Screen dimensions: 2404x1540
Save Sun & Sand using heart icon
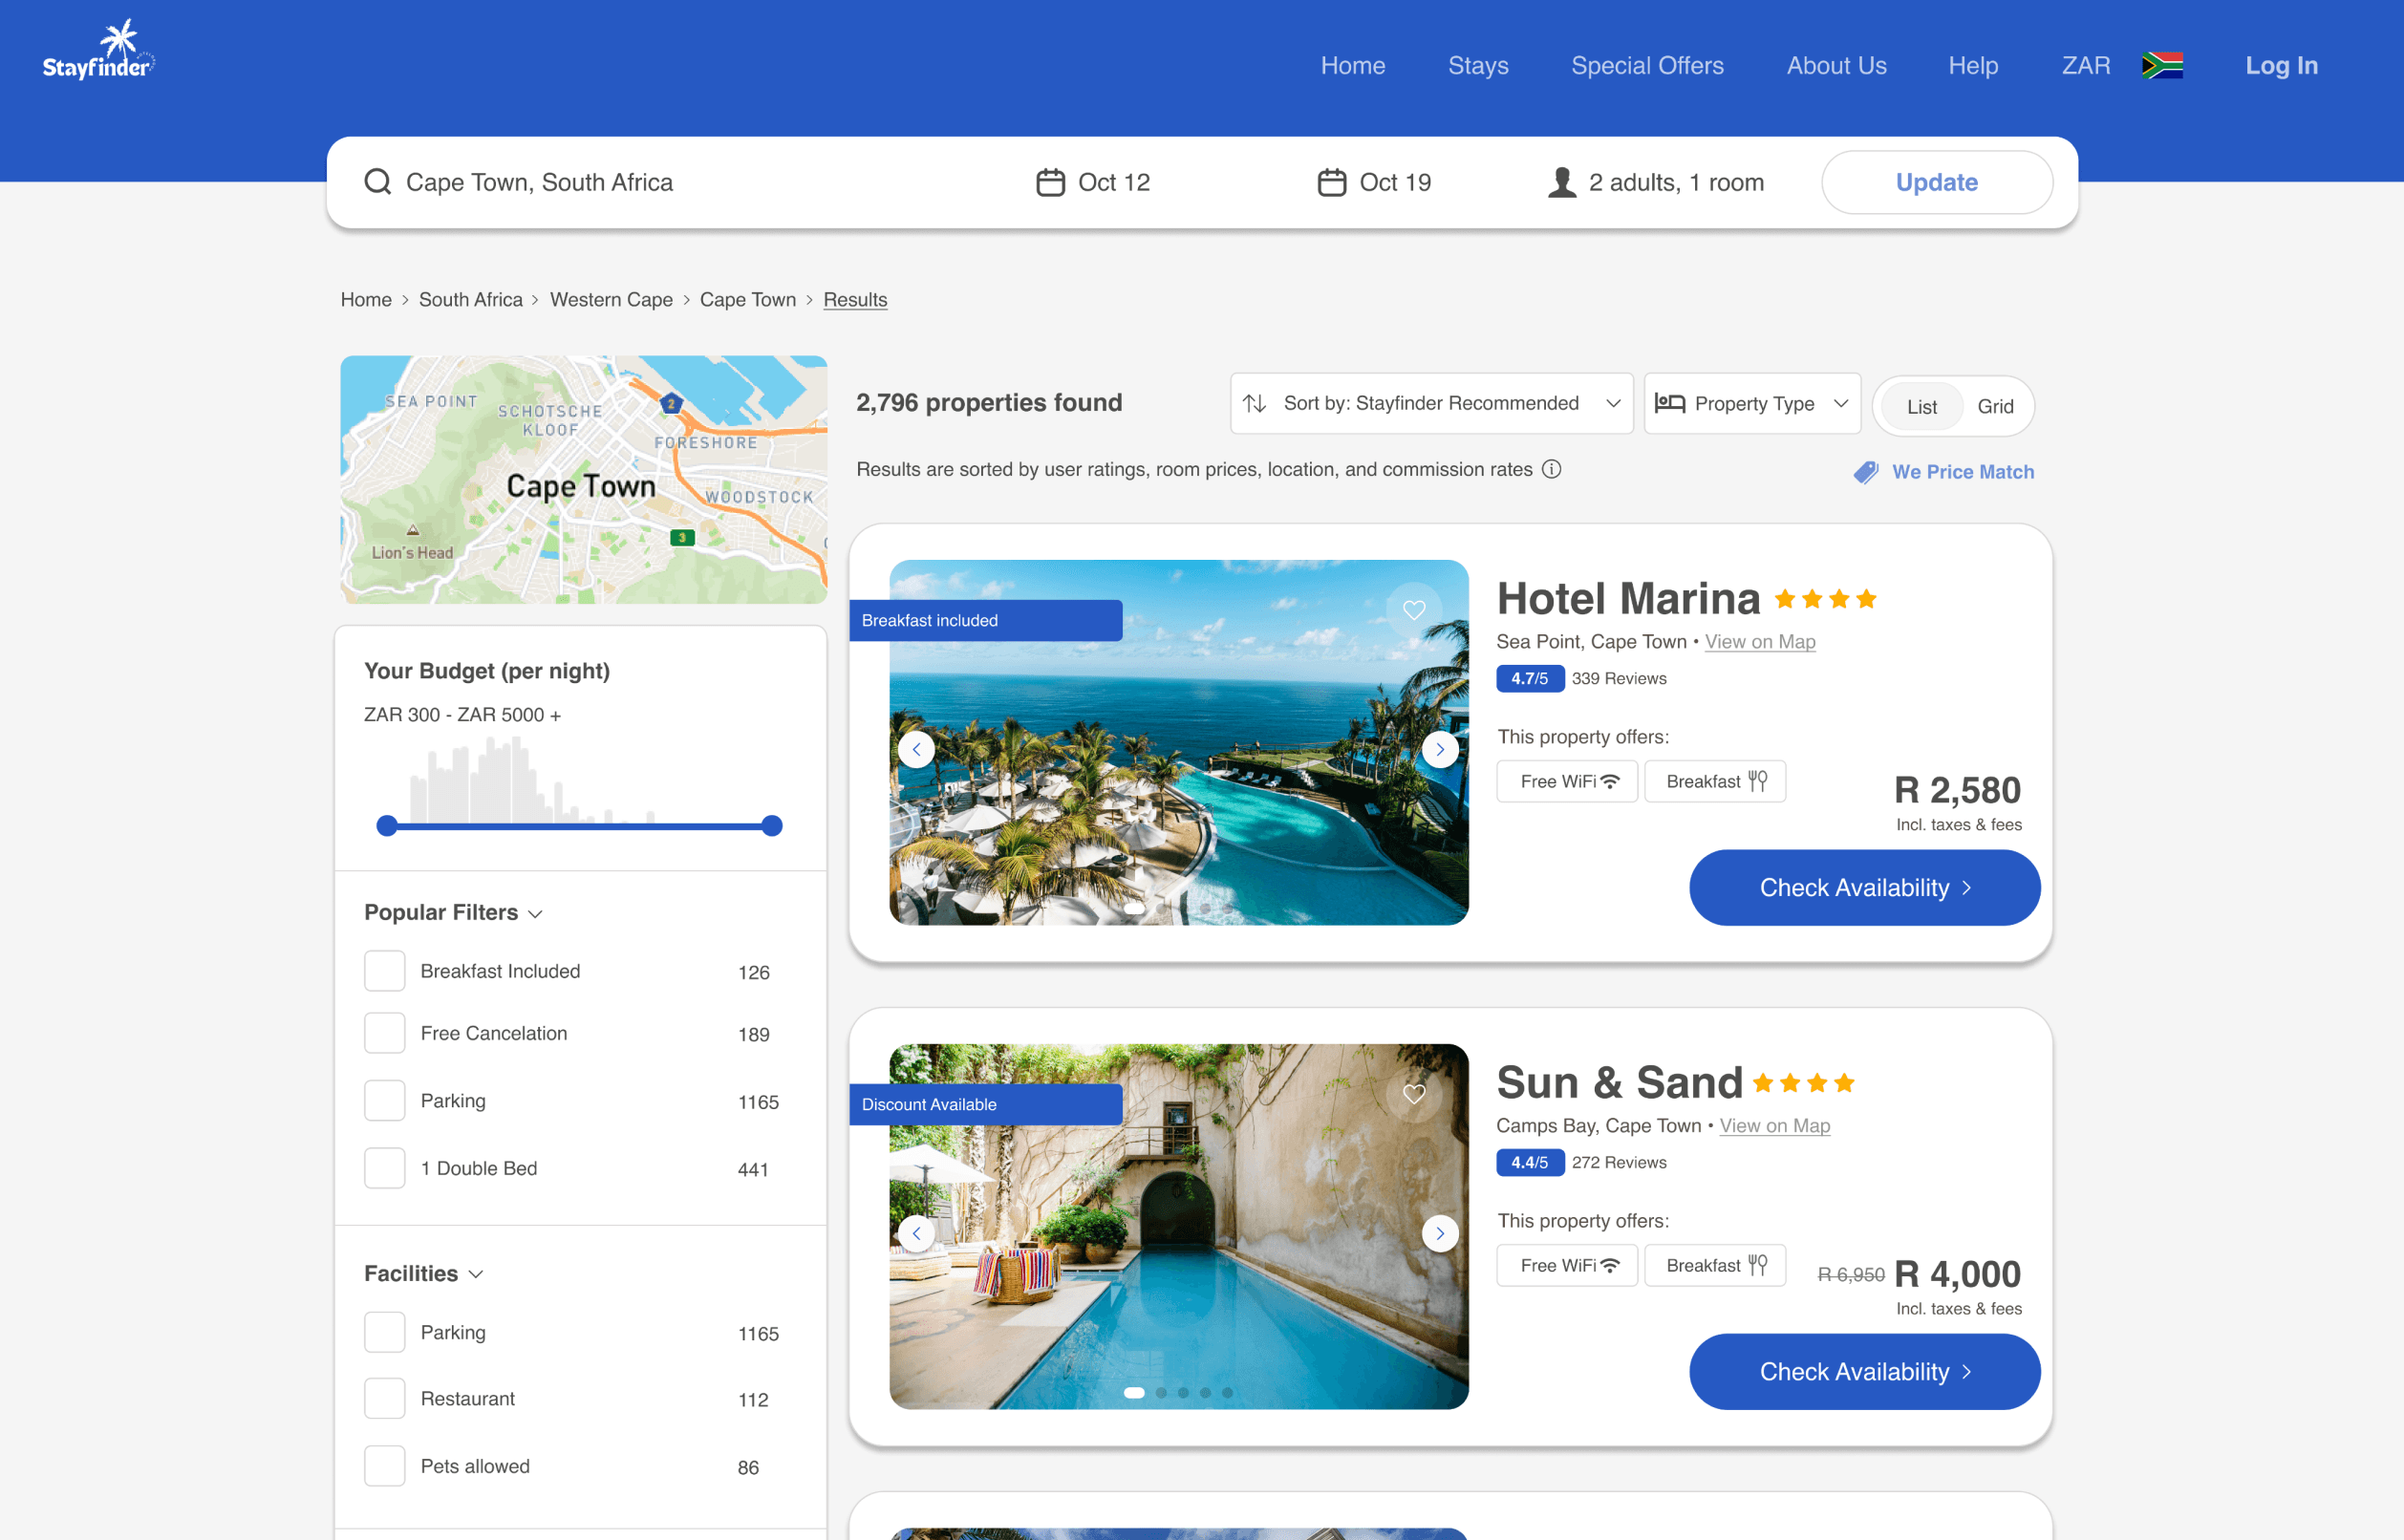pyautogui.click(x=1413, y=1094)
